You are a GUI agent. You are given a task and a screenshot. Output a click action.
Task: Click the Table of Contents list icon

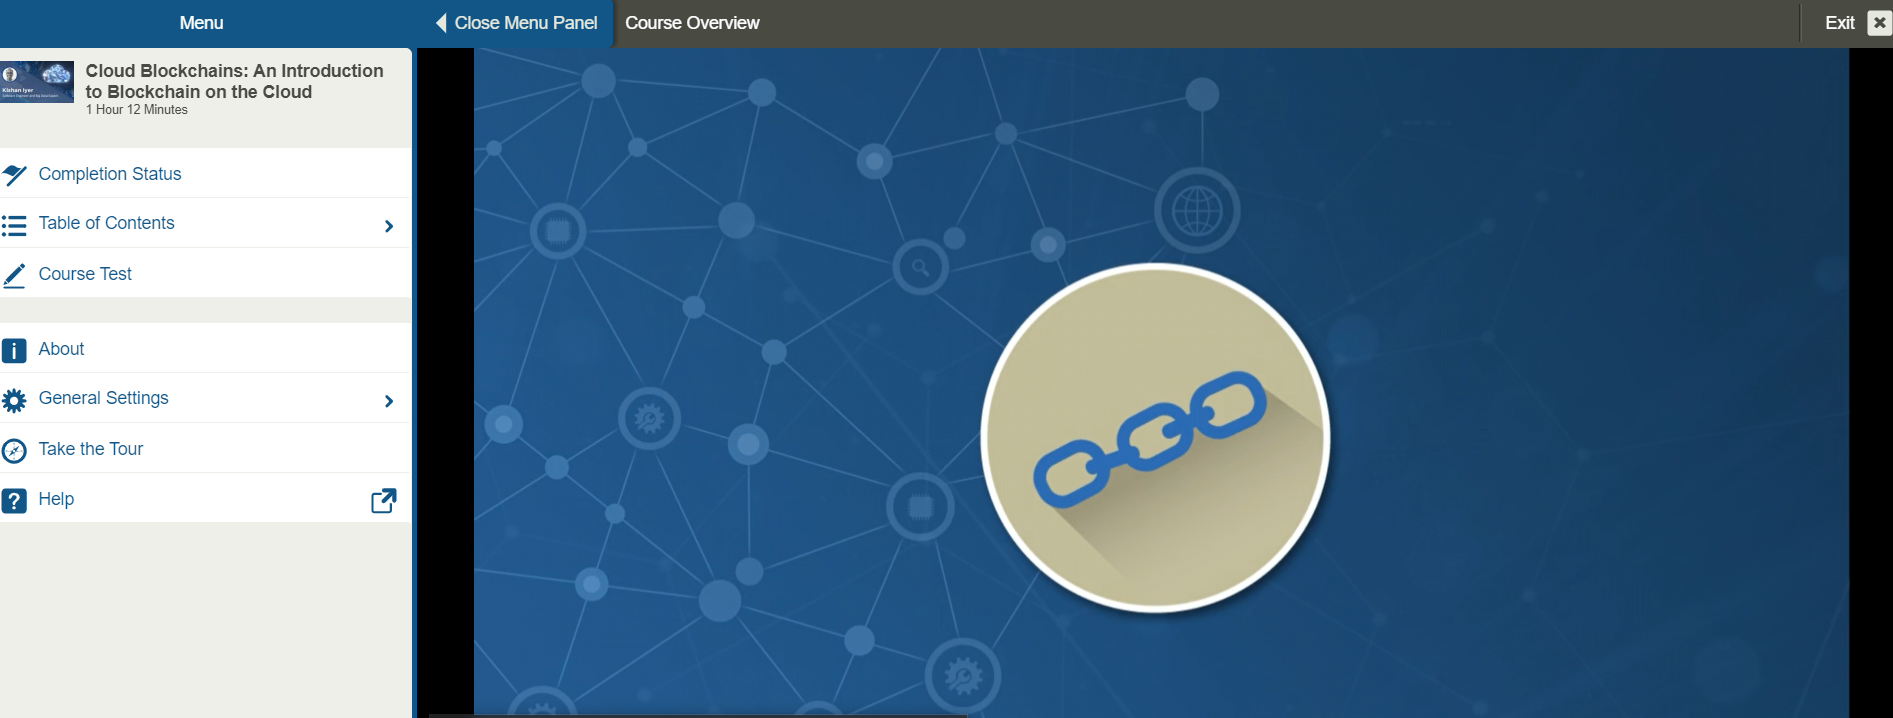pos(14,225)
